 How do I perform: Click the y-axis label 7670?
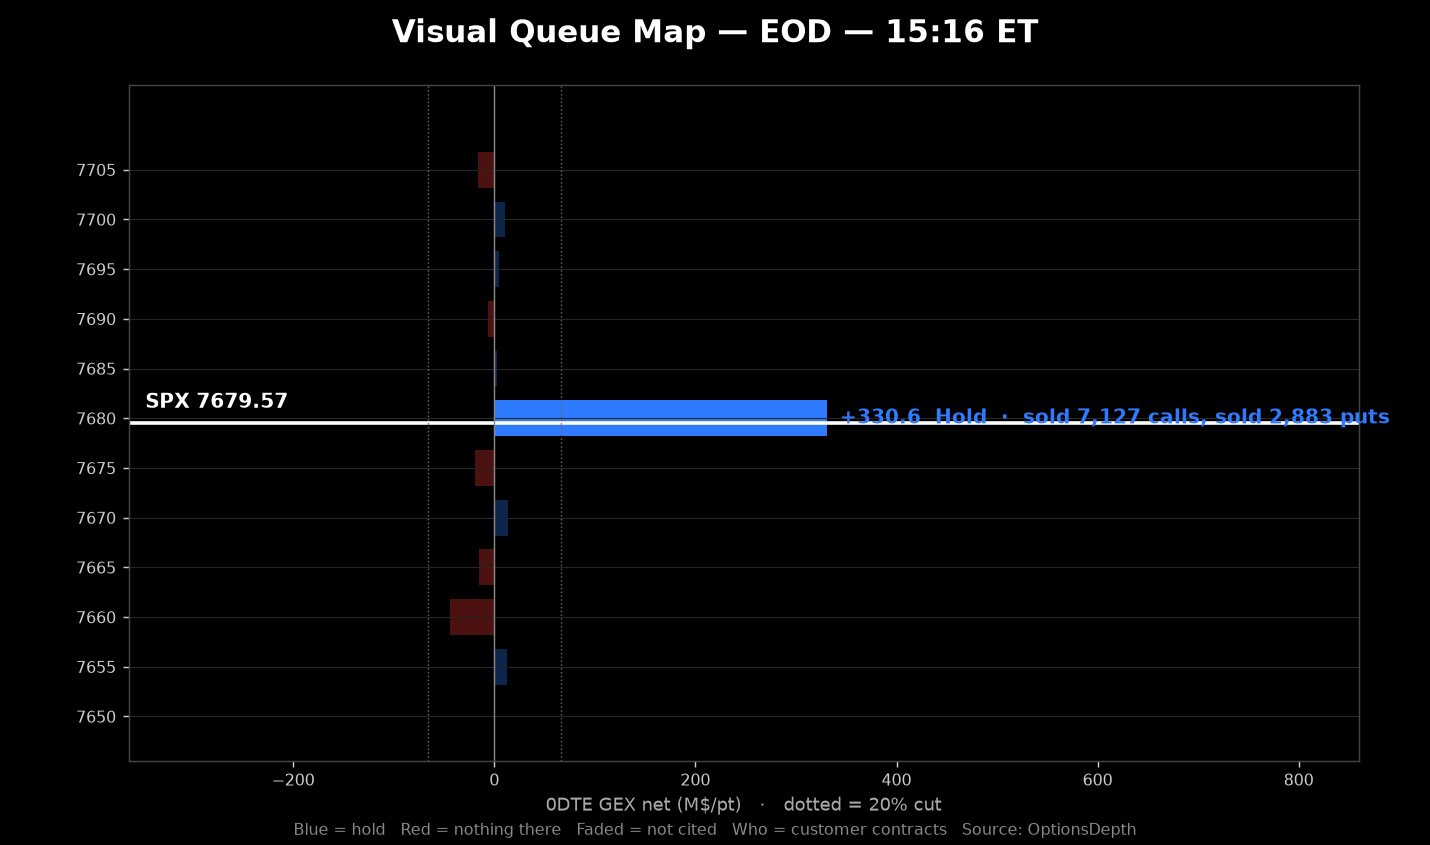(x=96, y=518)
